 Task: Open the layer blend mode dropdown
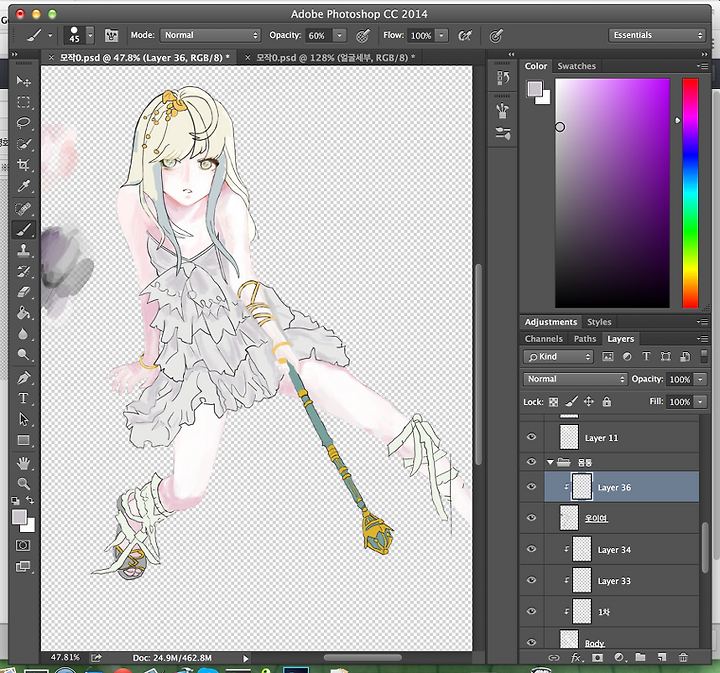pyautogui.click(x=575, y=379)
